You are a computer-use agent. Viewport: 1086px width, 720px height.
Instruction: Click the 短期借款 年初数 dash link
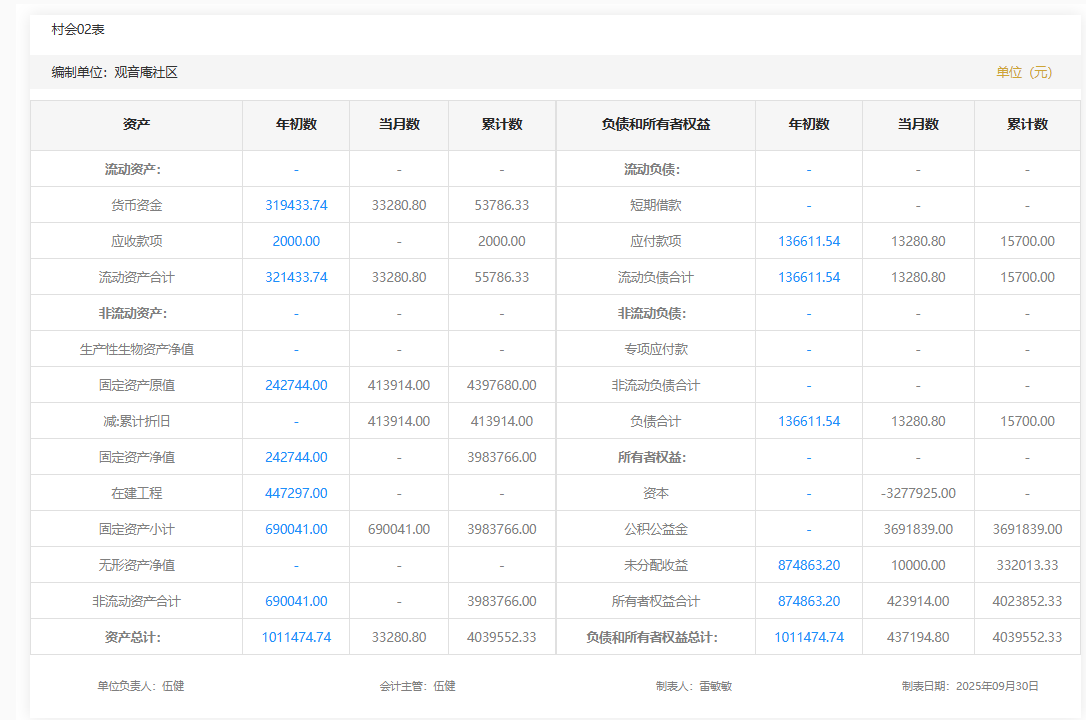[x=809, y=205]
